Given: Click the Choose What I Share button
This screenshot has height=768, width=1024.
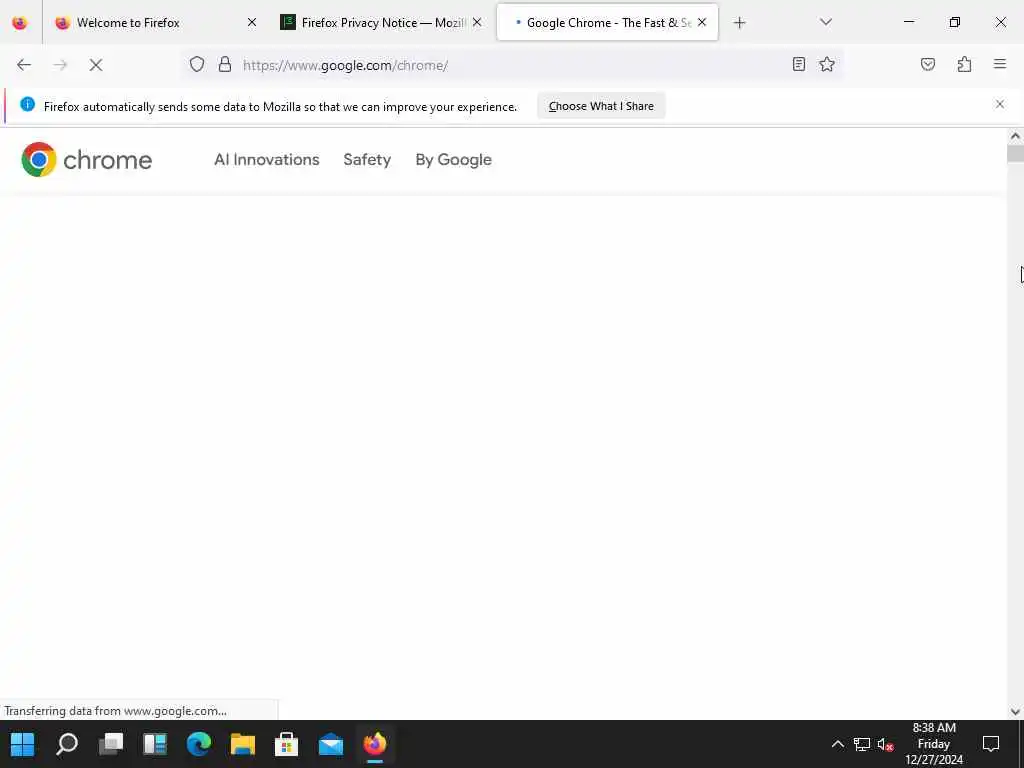Looking at the screenshot, I should pos(601,106).
